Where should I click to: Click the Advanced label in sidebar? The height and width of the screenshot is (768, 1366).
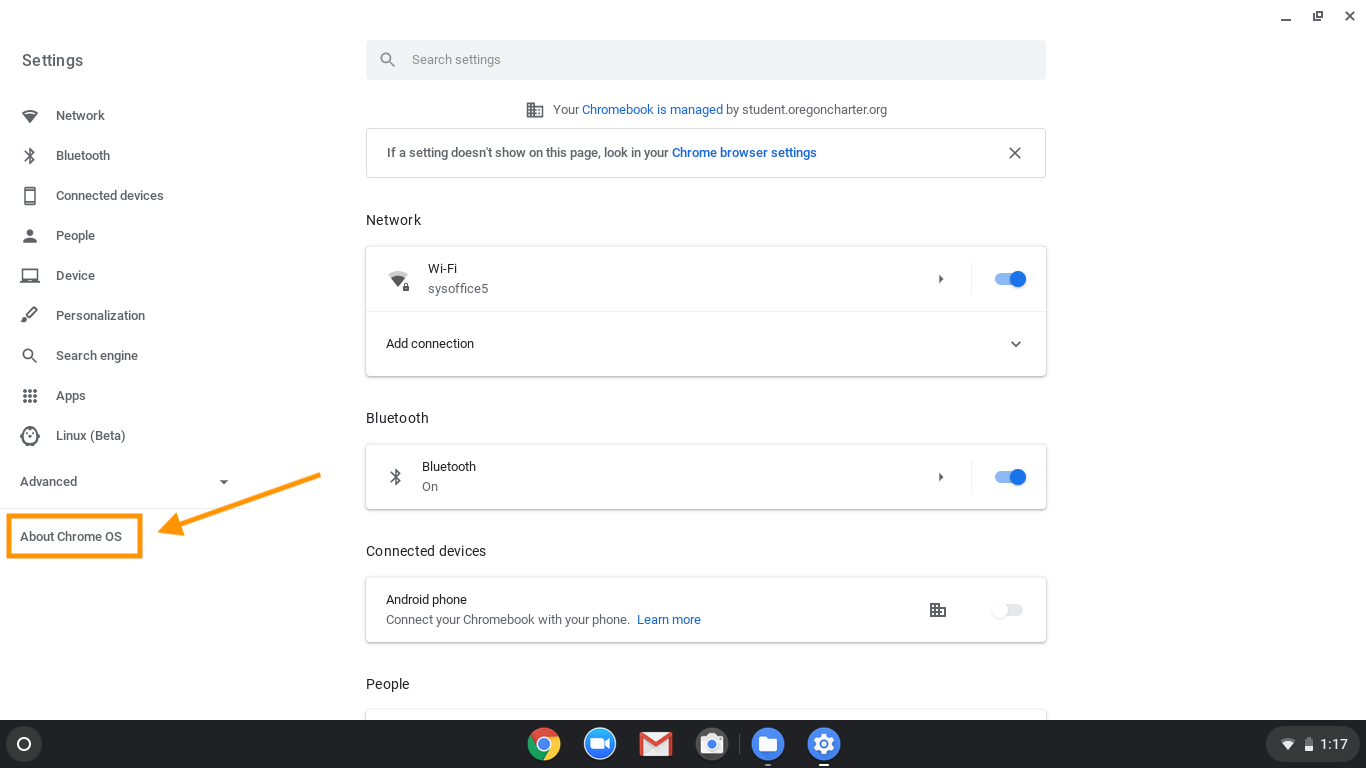click(49, 482)
